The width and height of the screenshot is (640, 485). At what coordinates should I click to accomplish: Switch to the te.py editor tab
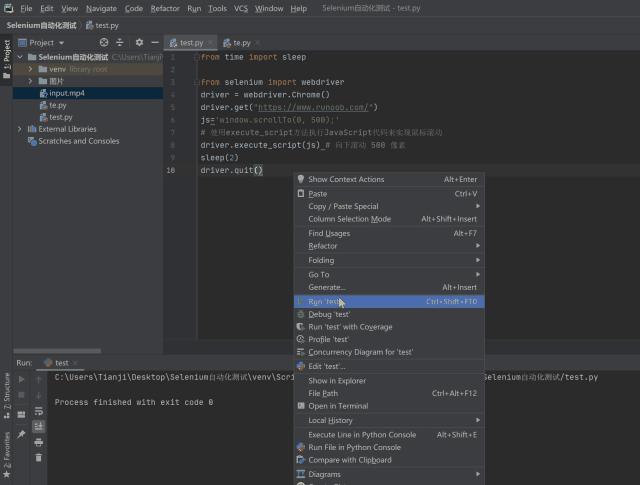[x=241, y=43]
